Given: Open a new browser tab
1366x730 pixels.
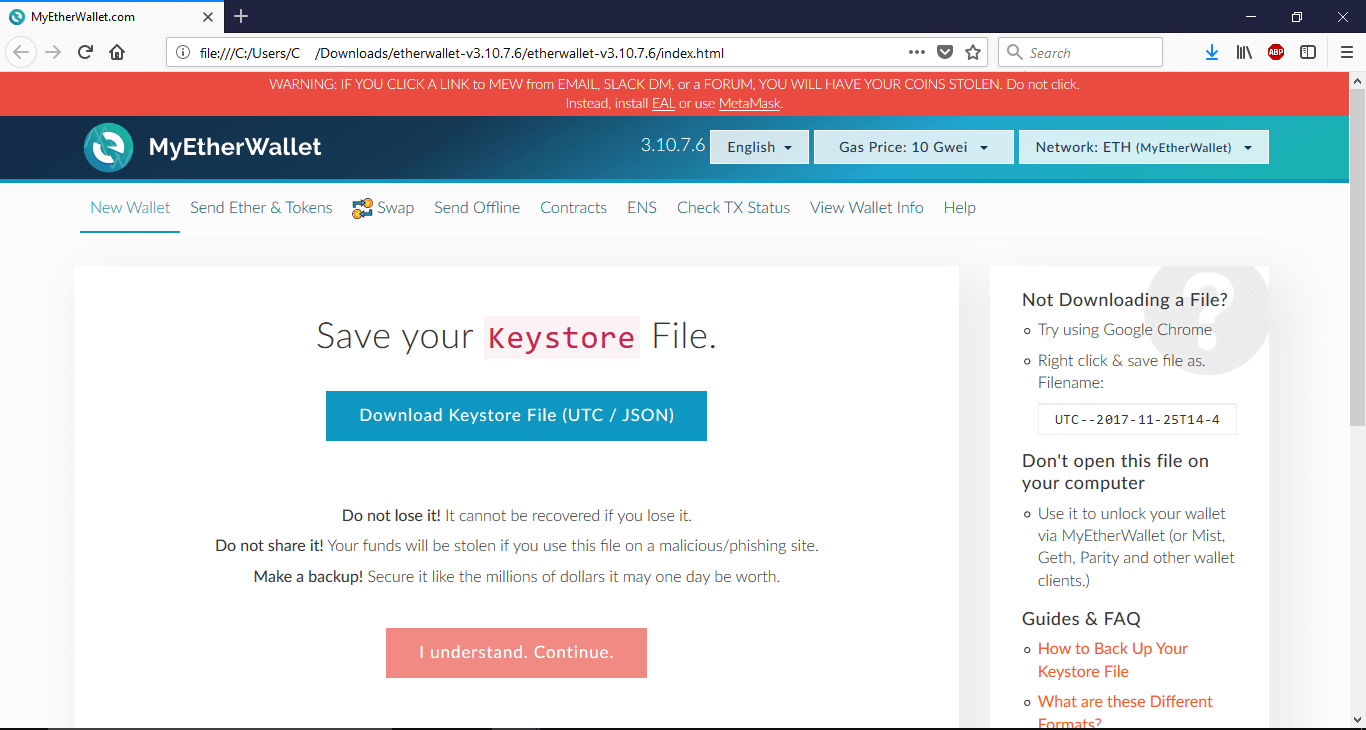Looking at the screenshot, I should click(241, 16).
